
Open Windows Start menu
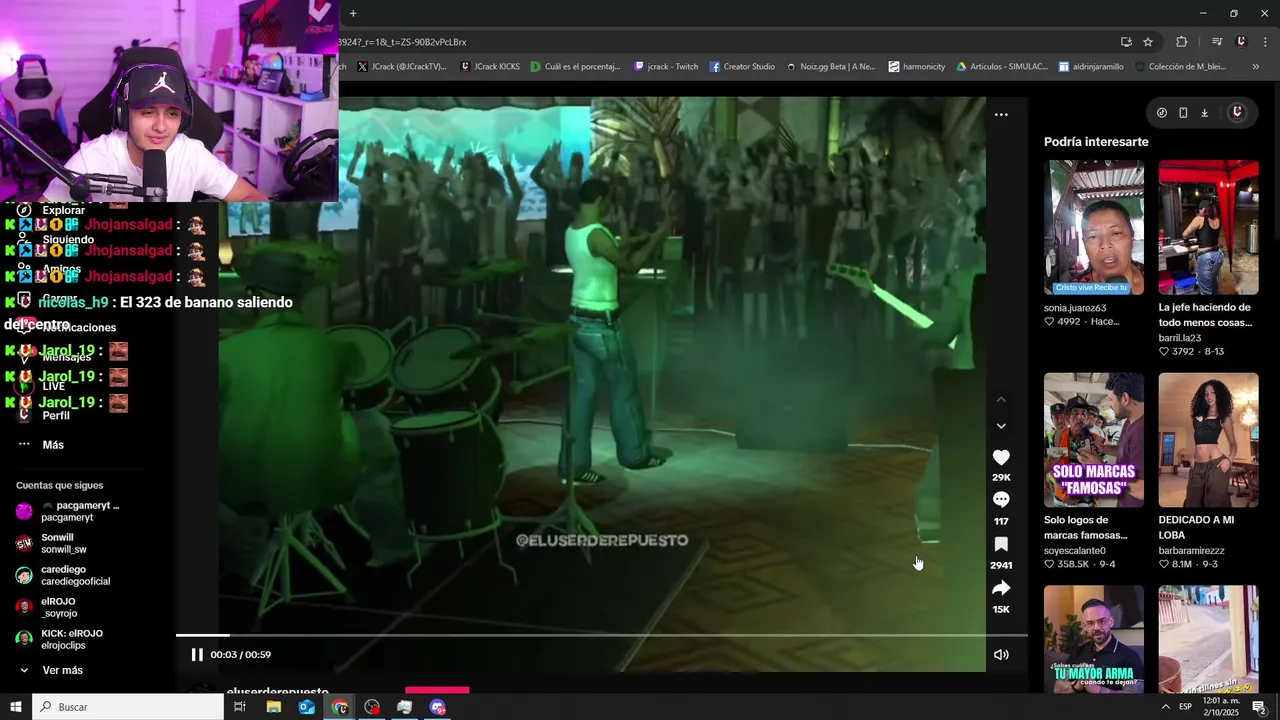click(16, 707)
